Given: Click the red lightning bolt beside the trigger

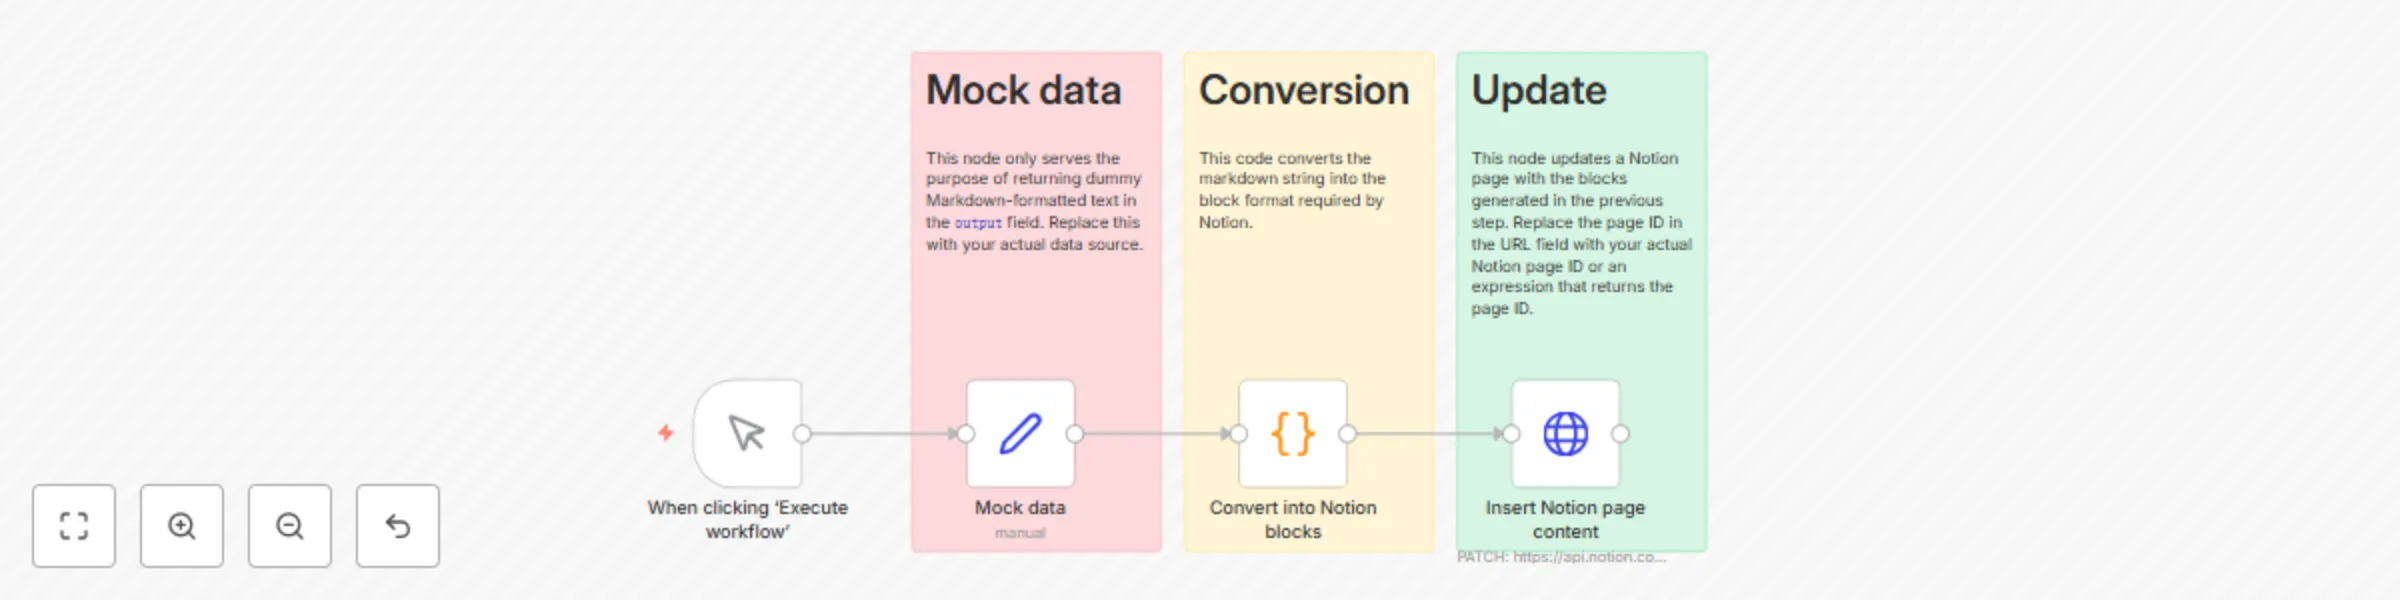Looking at the screenshot, I should coord(664,434).
